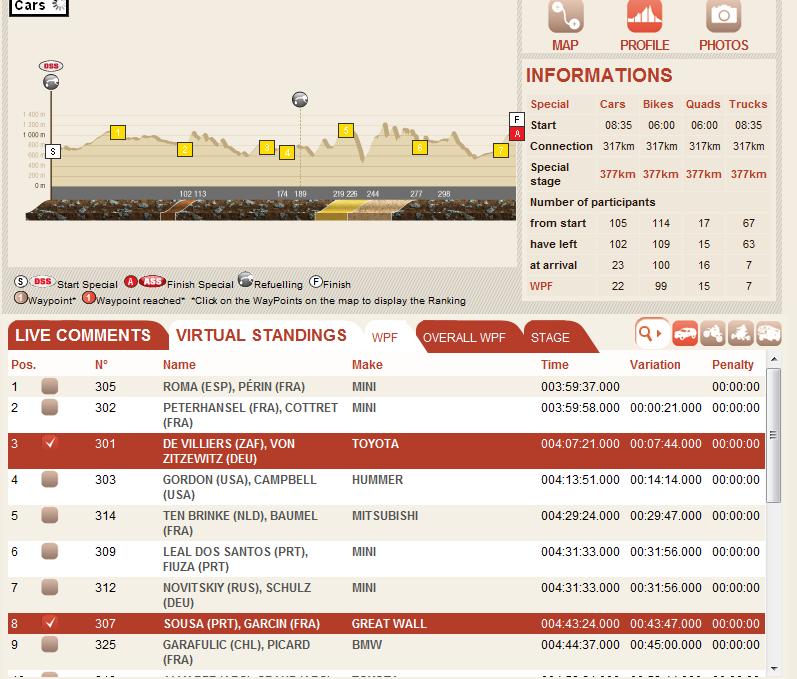Open the stage PROFILE icon
797x679 pixels.
[x=644, y=17]
